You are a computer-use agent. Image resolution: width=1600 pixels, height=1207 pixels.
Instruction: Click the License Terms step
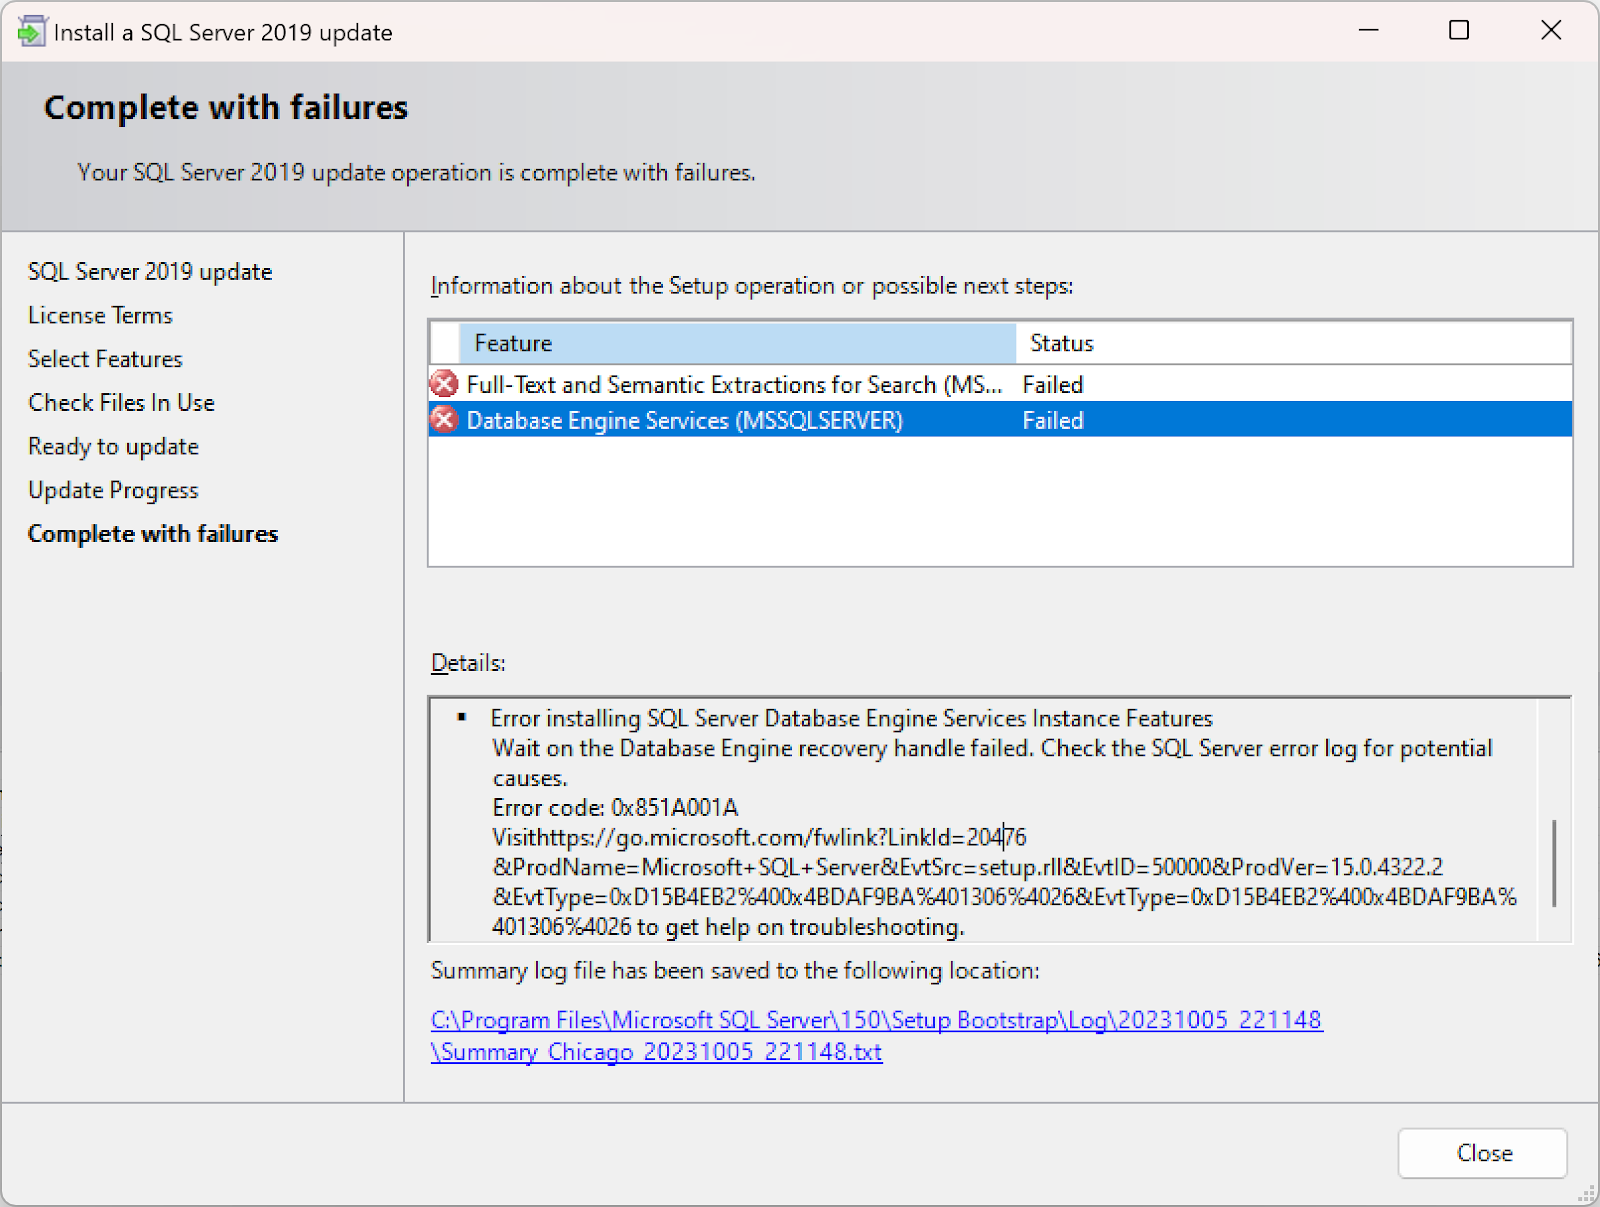pyautogui.click(x=100, y=315)
